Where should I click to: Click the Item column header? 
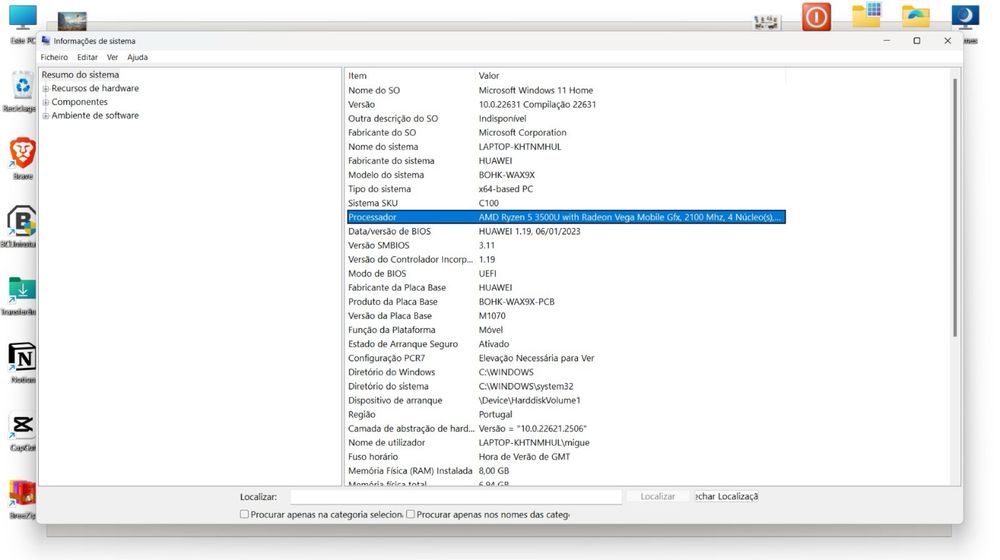[409, 76]
